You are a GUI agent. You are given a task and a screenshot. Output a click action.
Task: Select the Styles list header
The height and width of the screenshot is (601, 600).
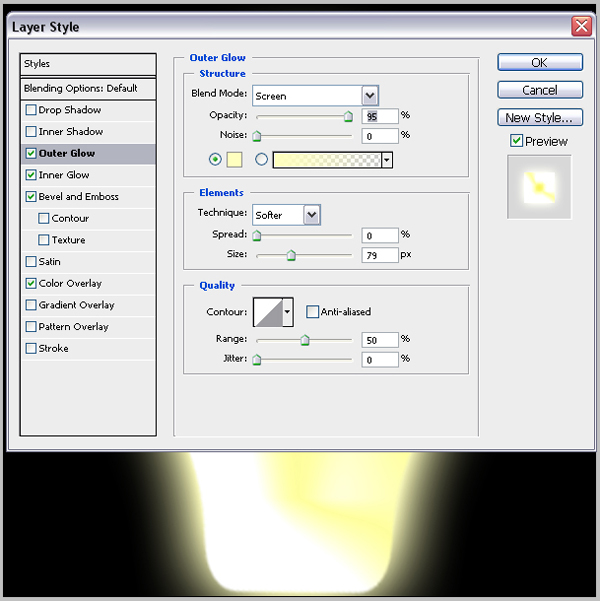(88, 64)
